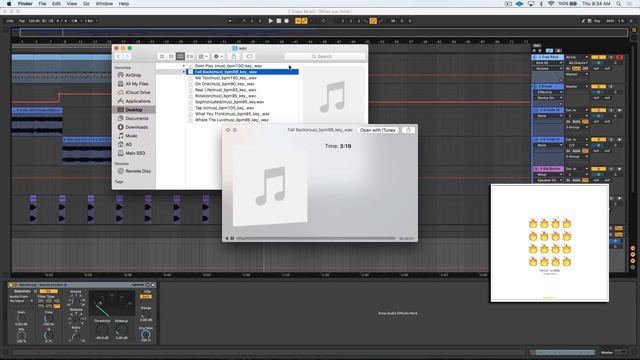Select the Real Life(mus)_bpm93 wav file
Image resolution: width=640 pixels, height=360 pixels.
(225, 90)
